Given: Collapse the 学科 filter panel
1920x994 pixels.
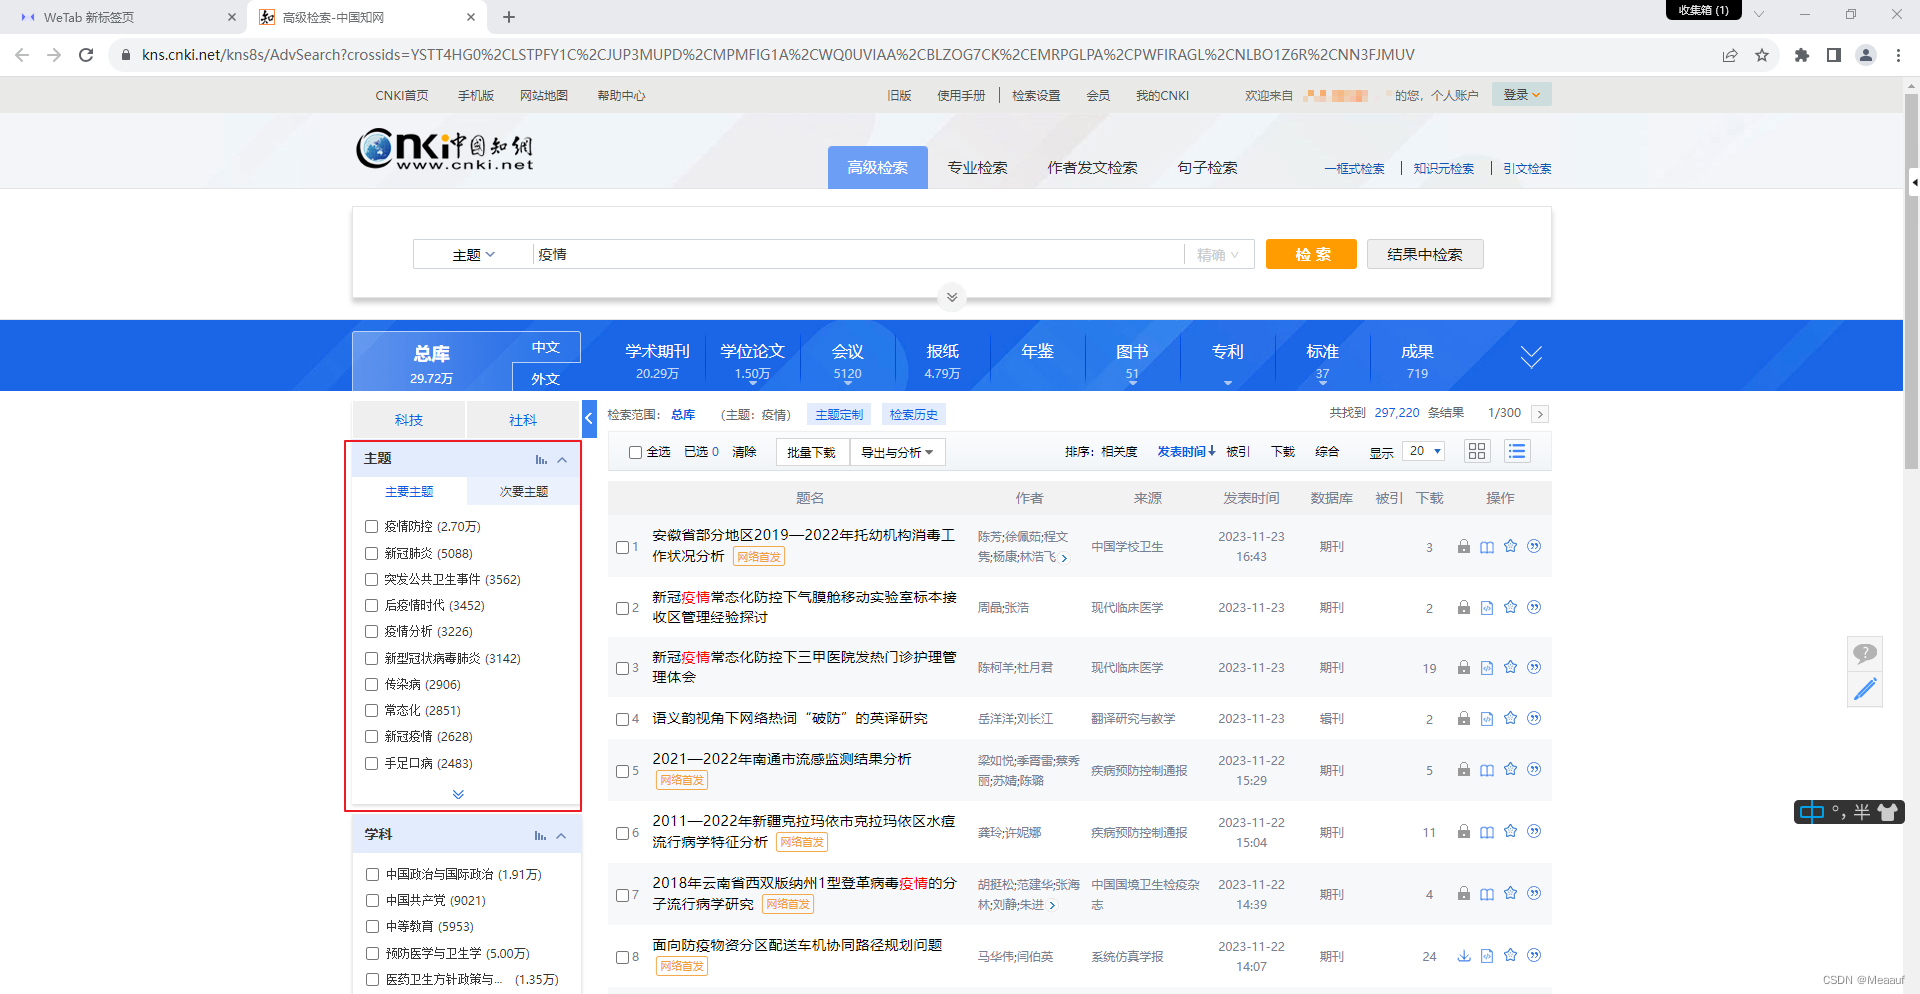Looking at the screenshot, I should point(561,835).
